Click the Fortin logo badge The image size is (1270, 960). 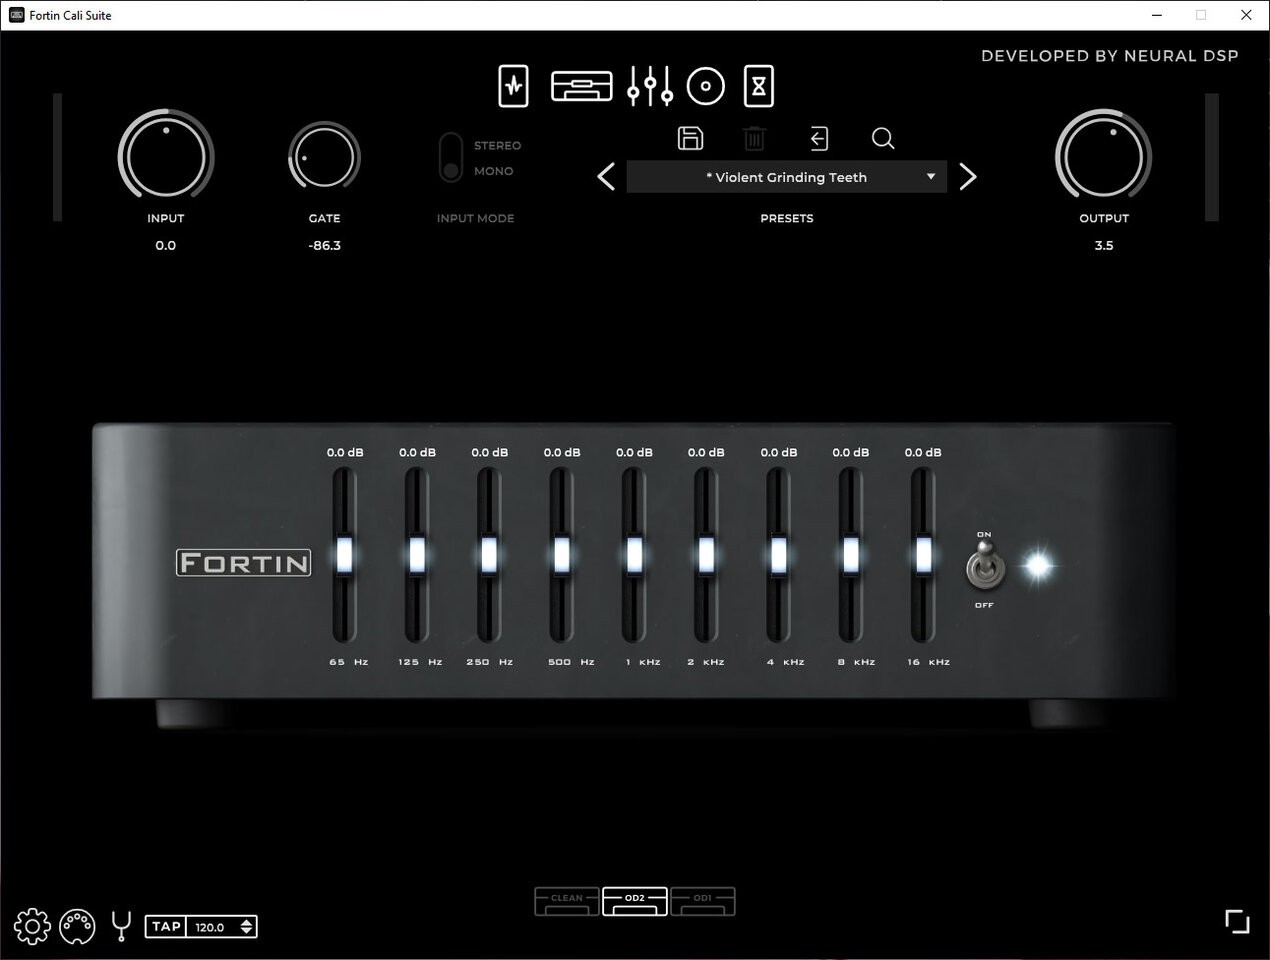click(x=244, y=563)
